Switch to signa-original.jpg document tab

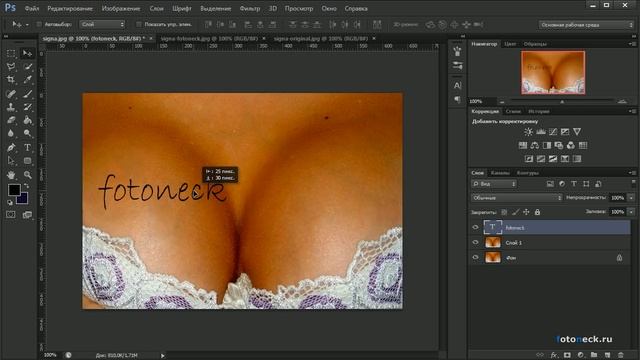tap(321, 38)
